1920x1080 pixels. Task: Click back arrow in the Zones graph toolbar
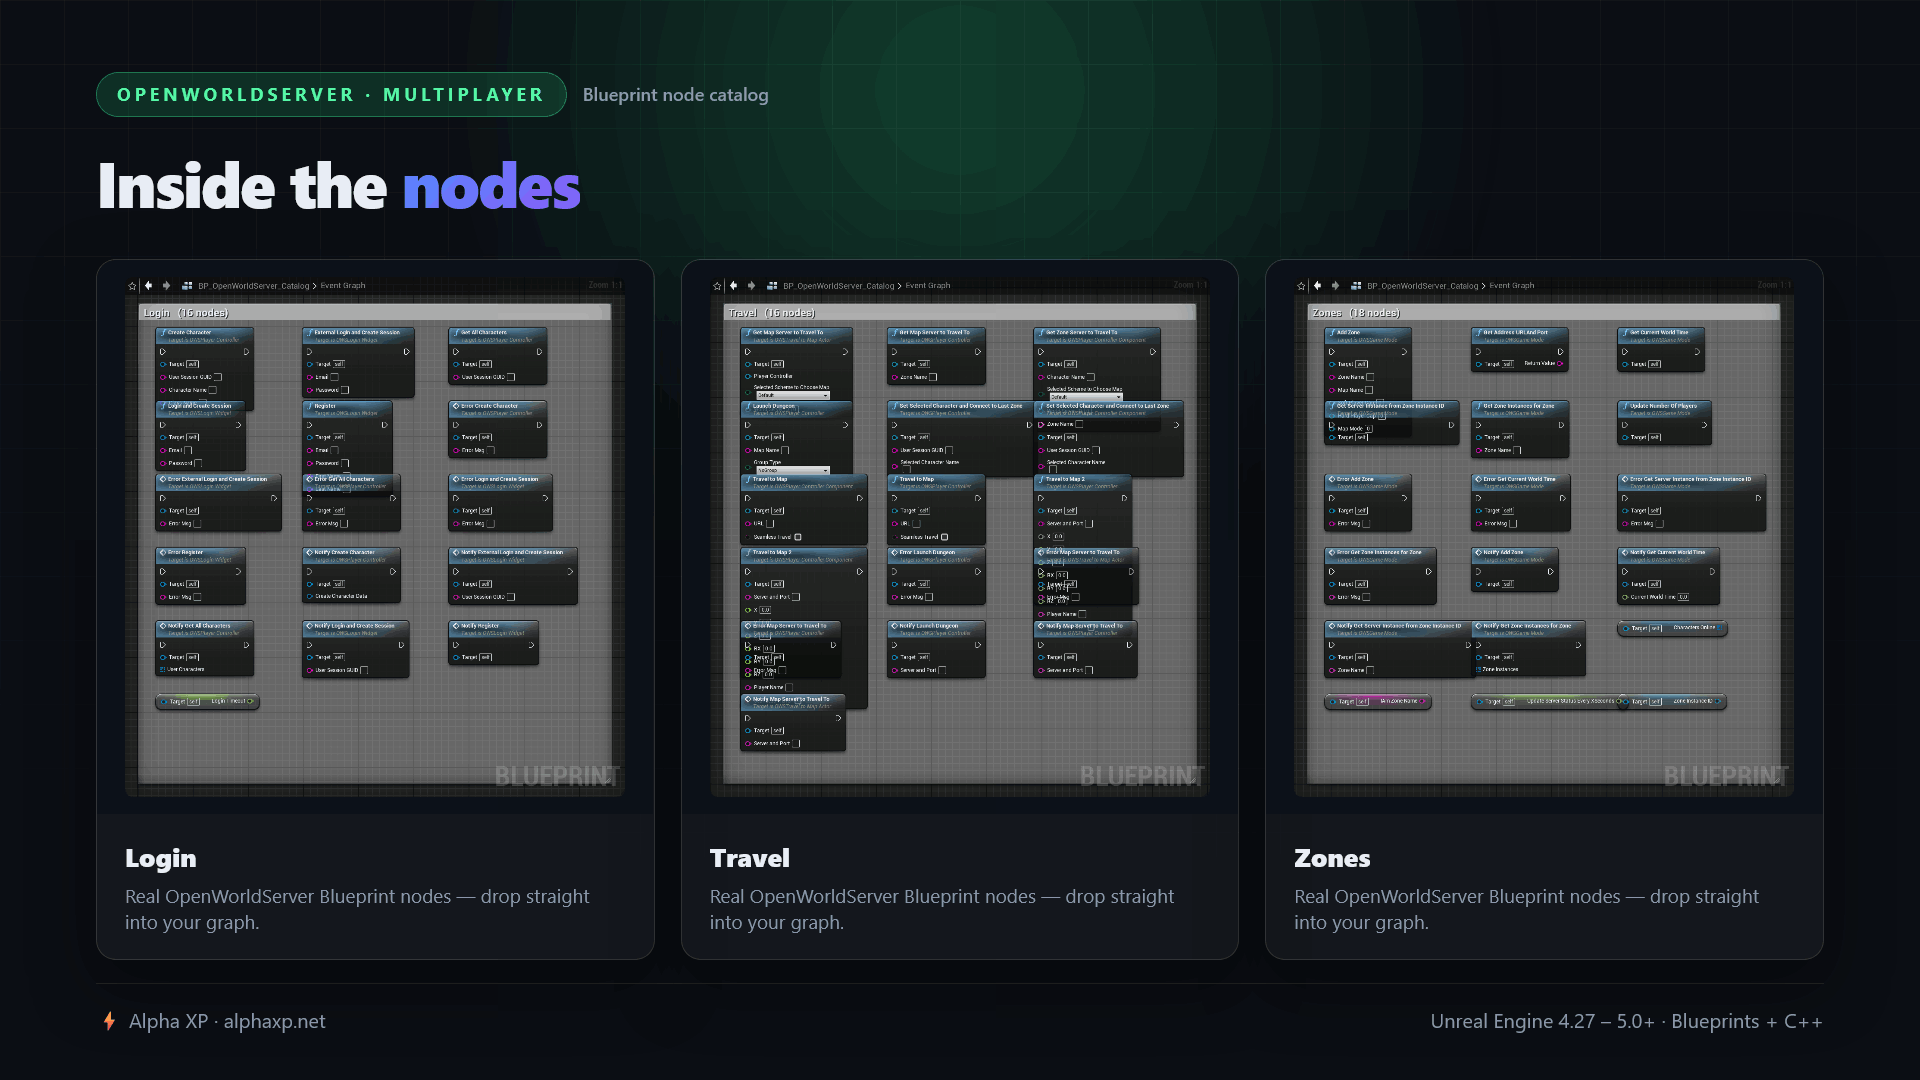[x=1318, y=286]
